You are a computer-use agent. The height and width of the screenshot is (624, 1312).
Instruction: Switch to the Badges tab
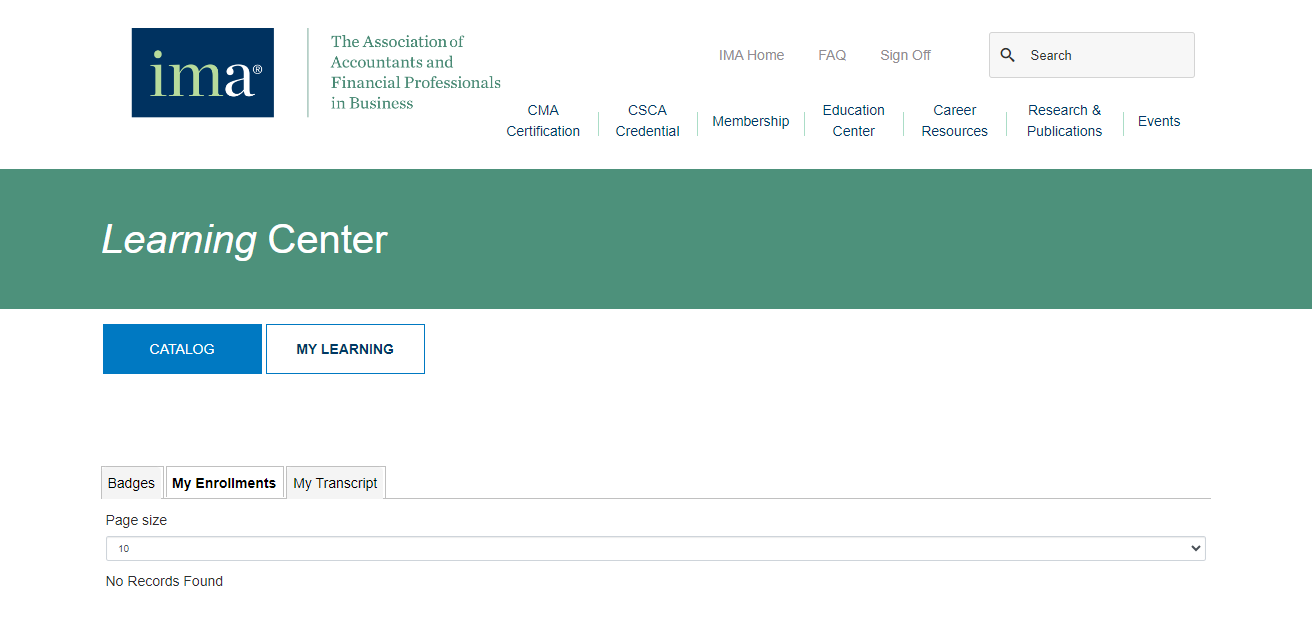tap(132, 483)
